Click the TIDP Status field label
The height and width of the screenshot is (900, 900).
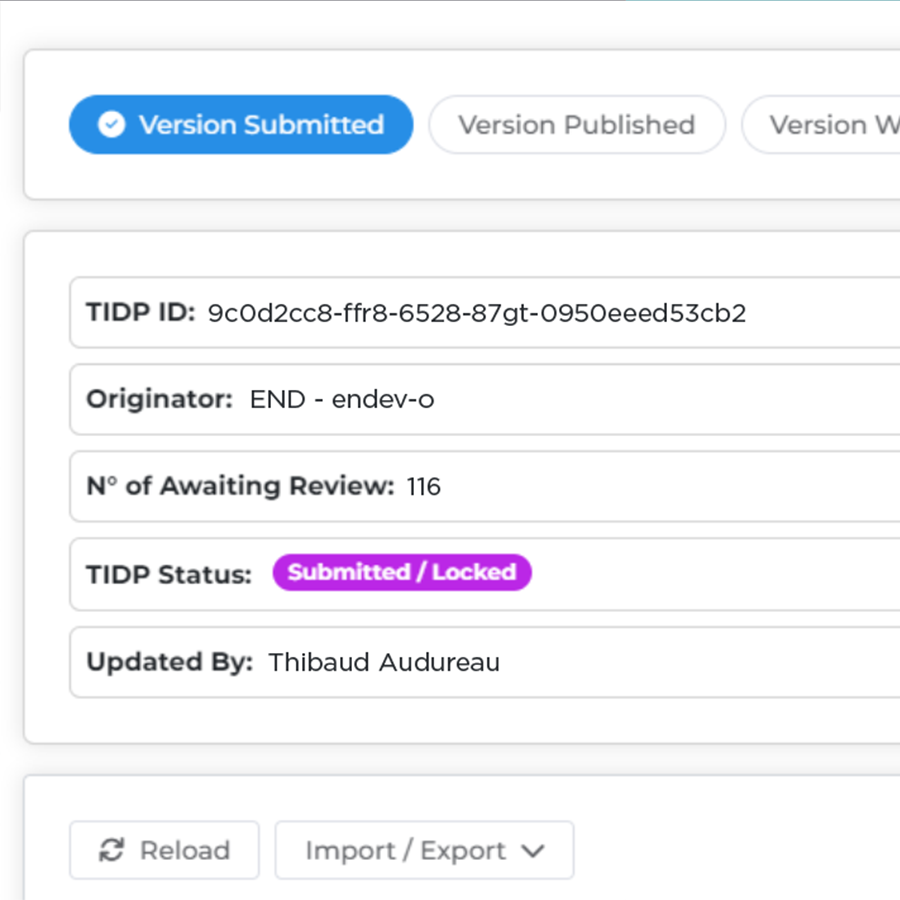[169, 575]
